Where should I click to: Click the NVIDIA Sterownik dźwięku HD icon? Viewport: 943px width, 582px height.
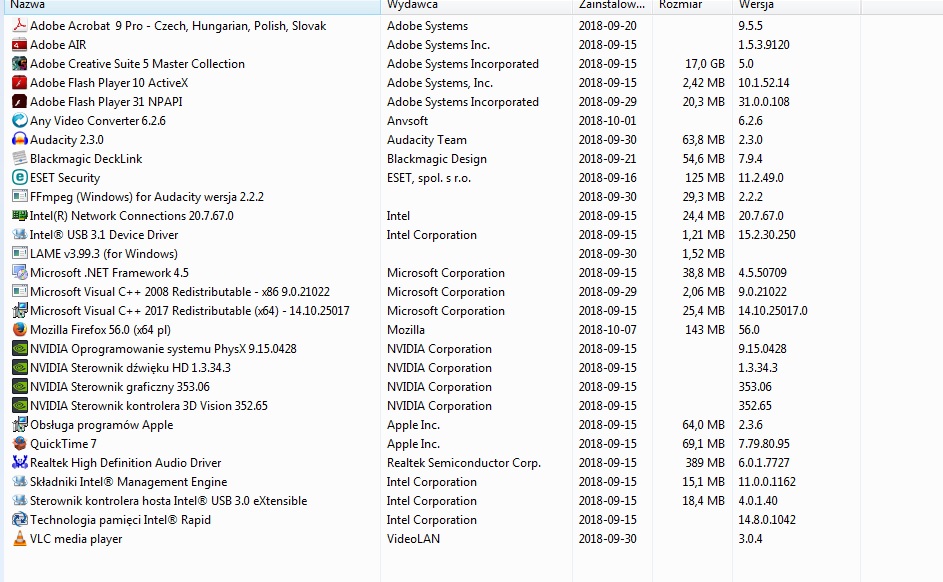(x=20, y=367)
